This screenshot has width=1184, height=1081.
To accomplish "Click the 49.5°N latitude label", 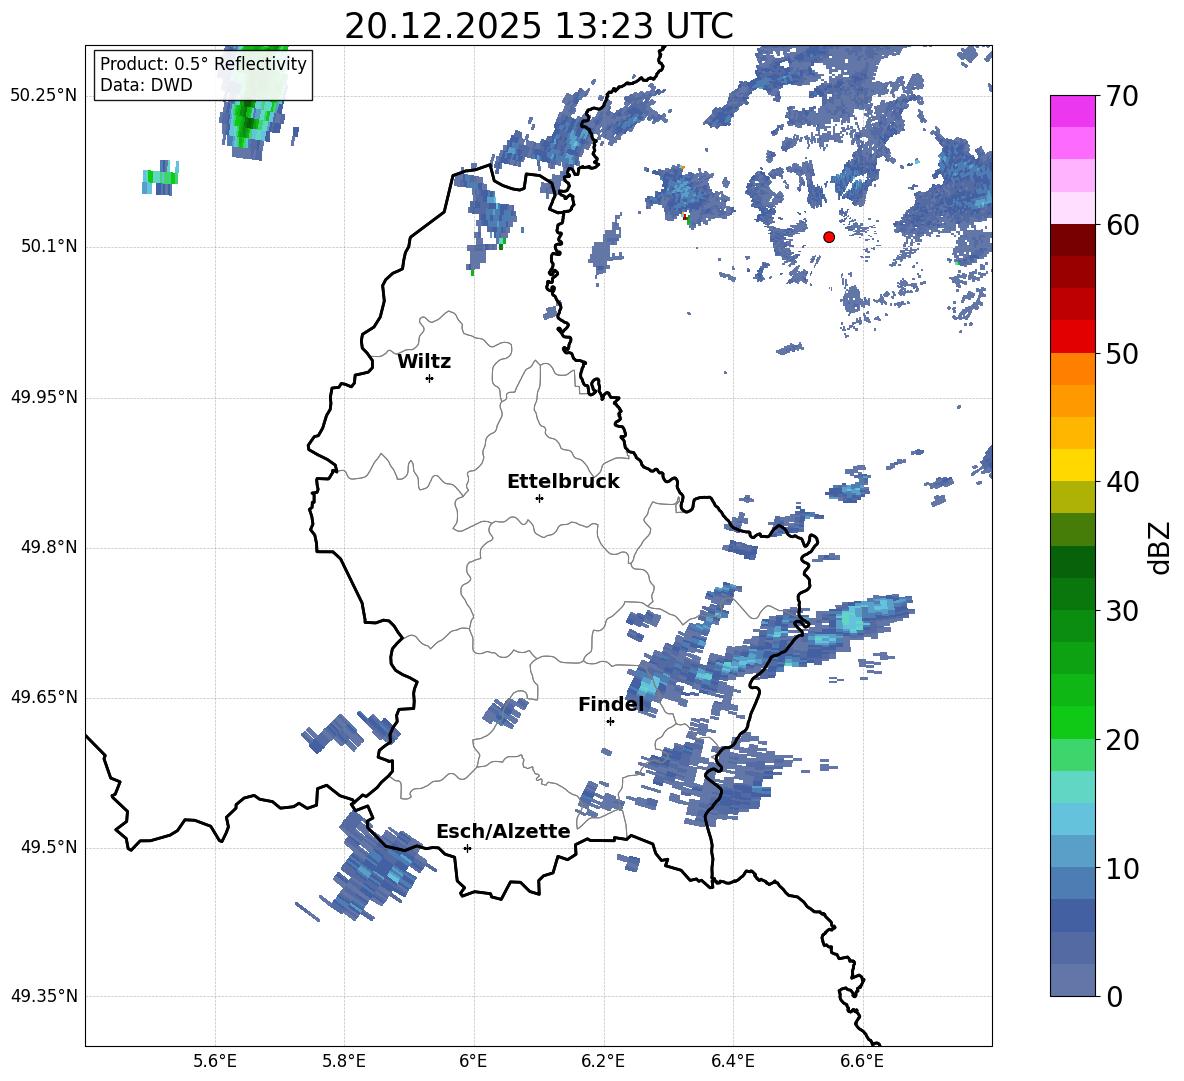I will [x=49, y=848].
